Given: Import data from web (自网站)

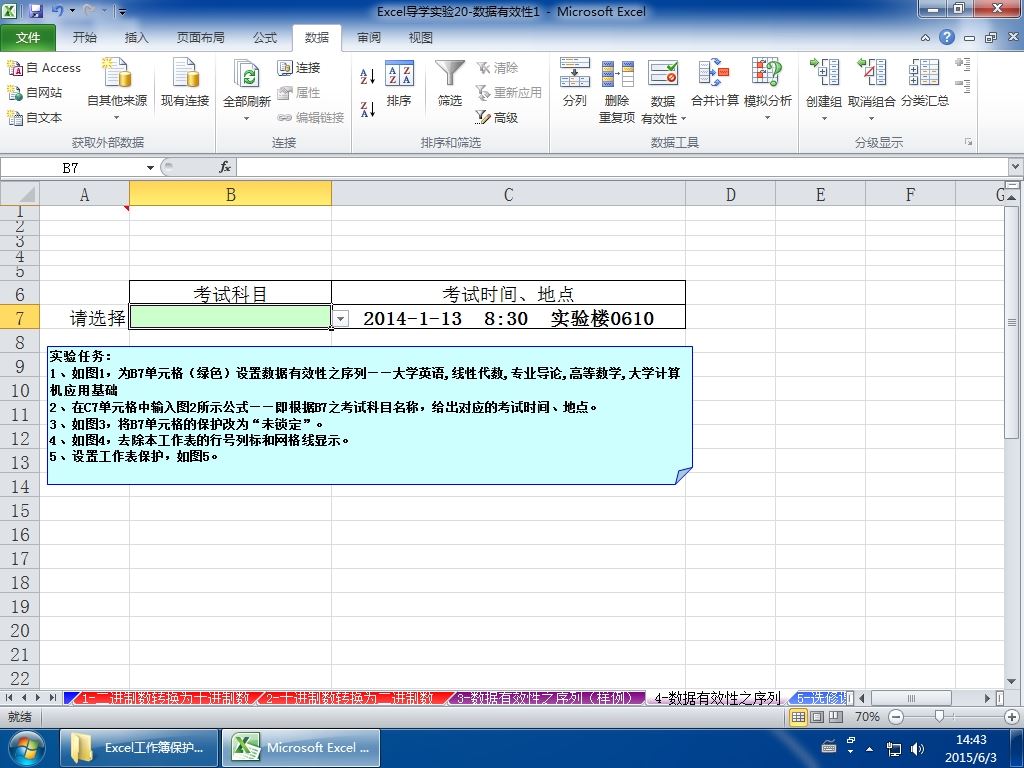Looking at the screenshot, I should click(35, 93).
